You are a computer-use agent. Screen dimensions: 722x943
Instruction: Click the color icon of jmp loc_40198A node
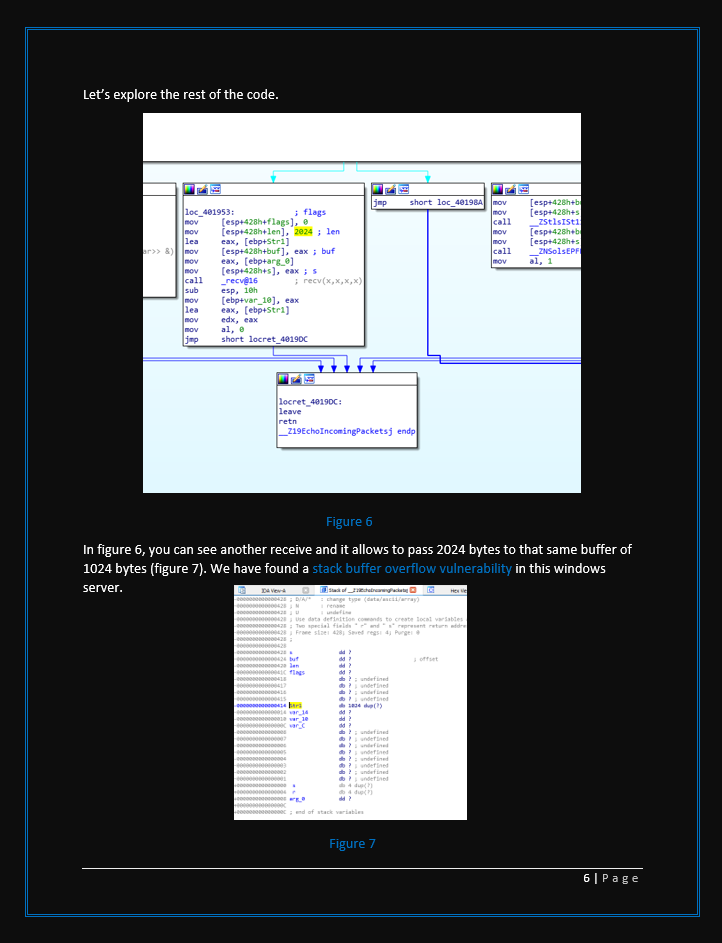pyautogui.click(x=378, y=189)
